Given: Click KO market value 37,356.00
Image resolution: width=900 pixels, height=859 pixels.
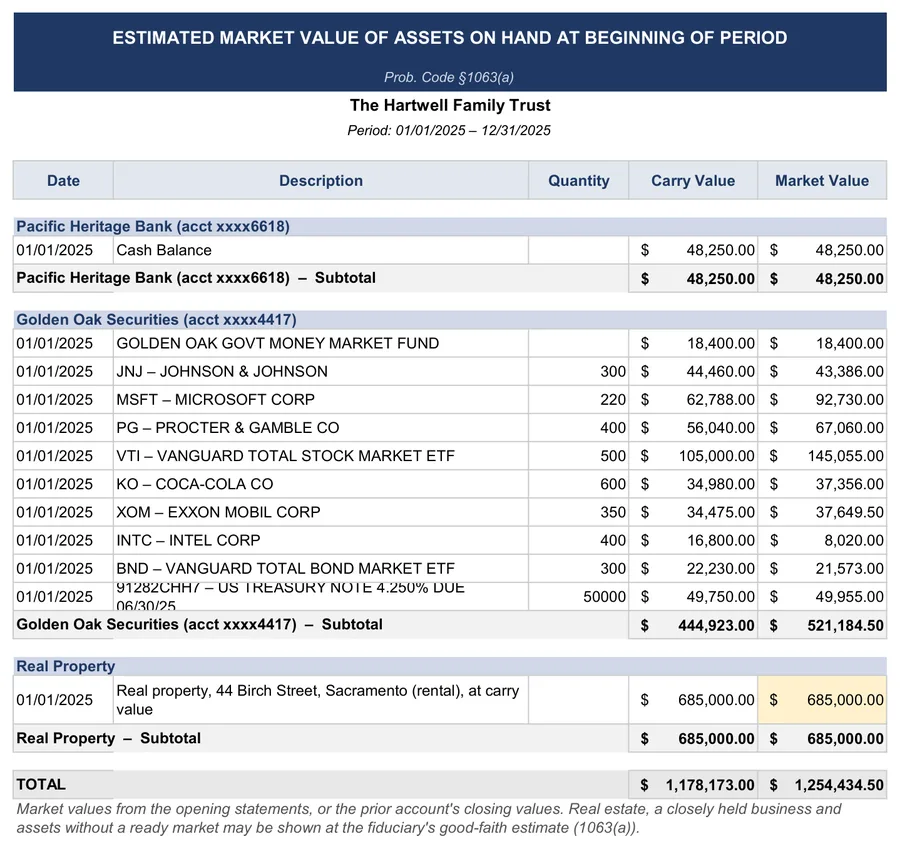Looking at the screenshot, I should 822,484.
